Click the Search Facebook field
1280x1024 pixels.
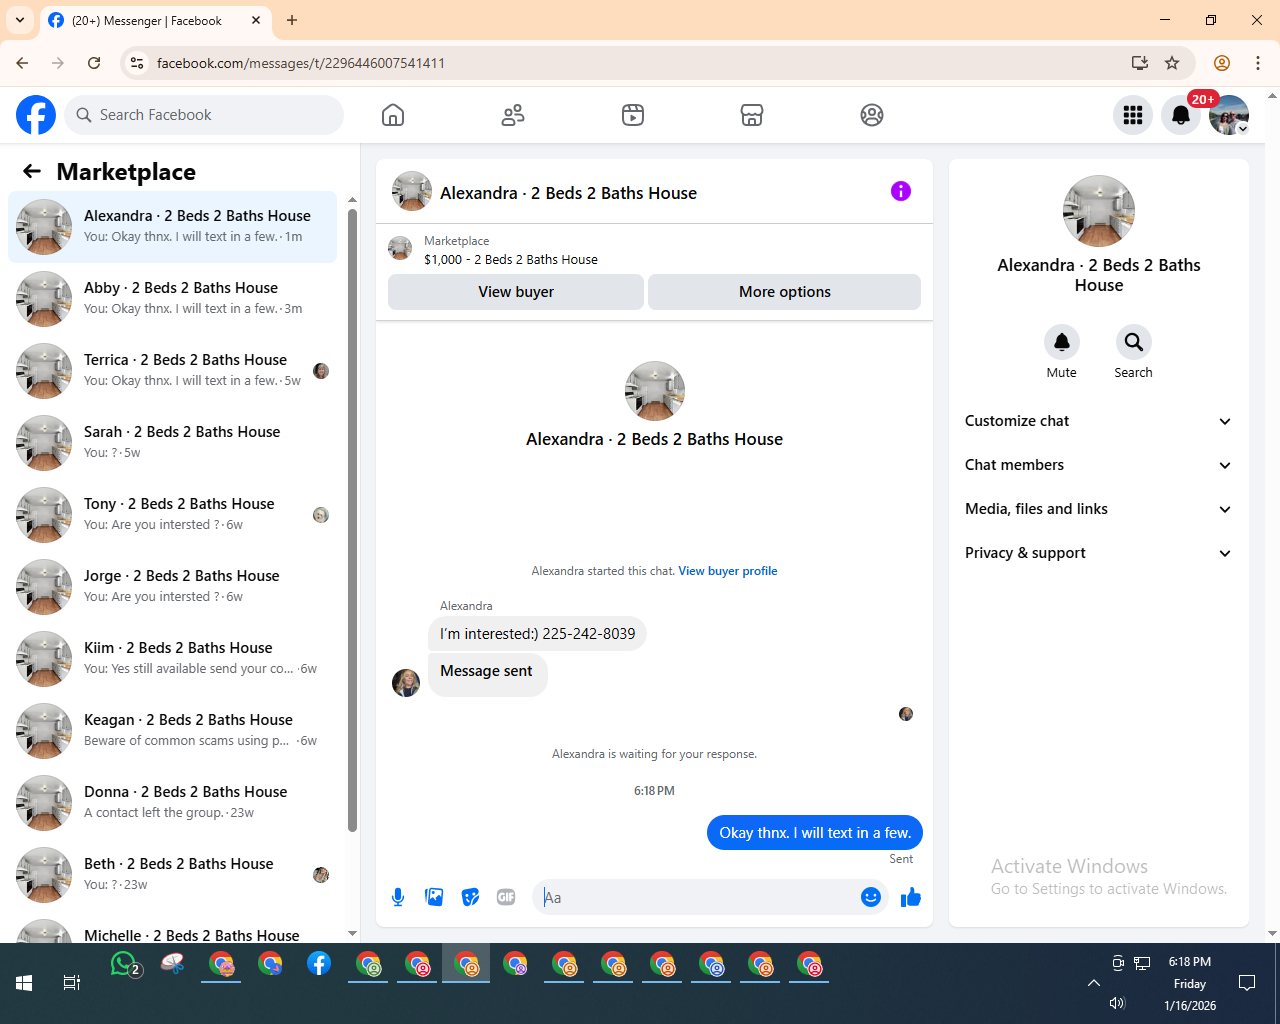[204, 115]
